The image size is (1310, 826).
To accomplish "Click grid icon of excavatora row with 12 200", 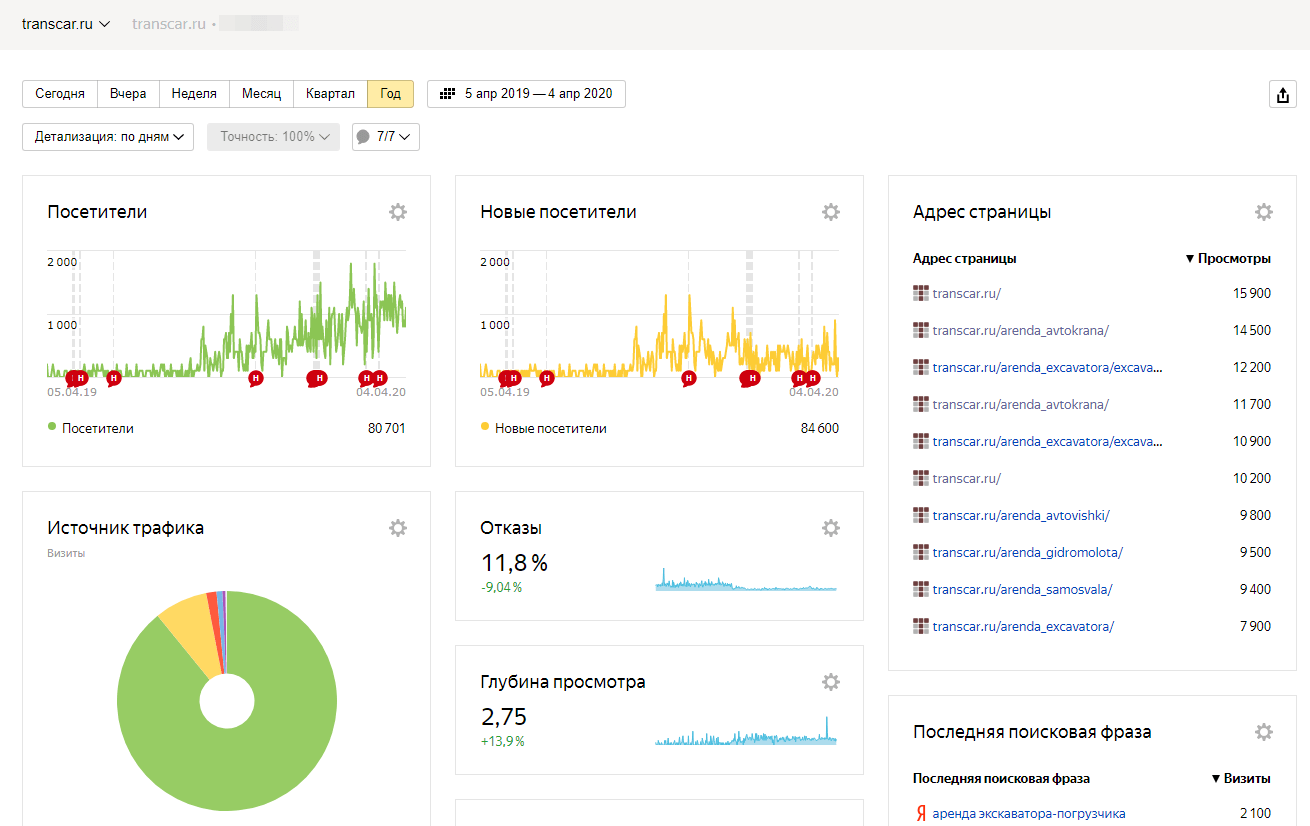I will coord(921,368).
